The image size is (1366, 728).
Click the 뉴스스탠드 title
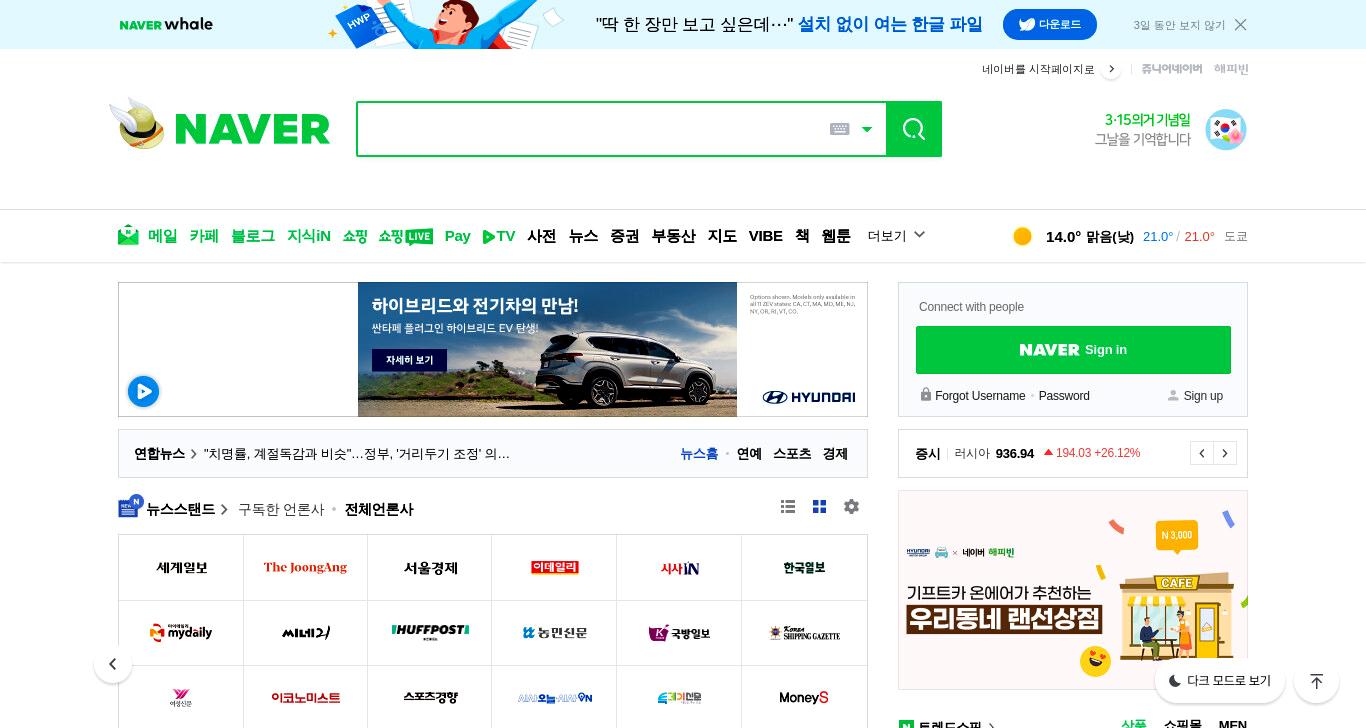click(181, 509)
